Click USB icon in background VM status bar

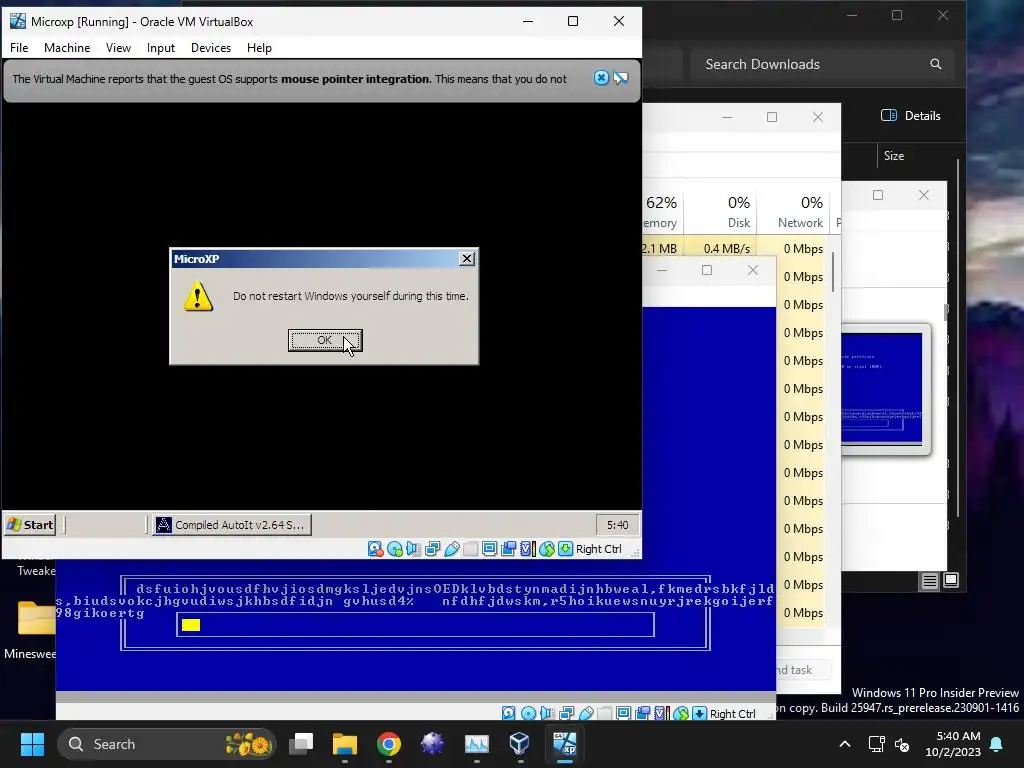(x=586, y=714)
